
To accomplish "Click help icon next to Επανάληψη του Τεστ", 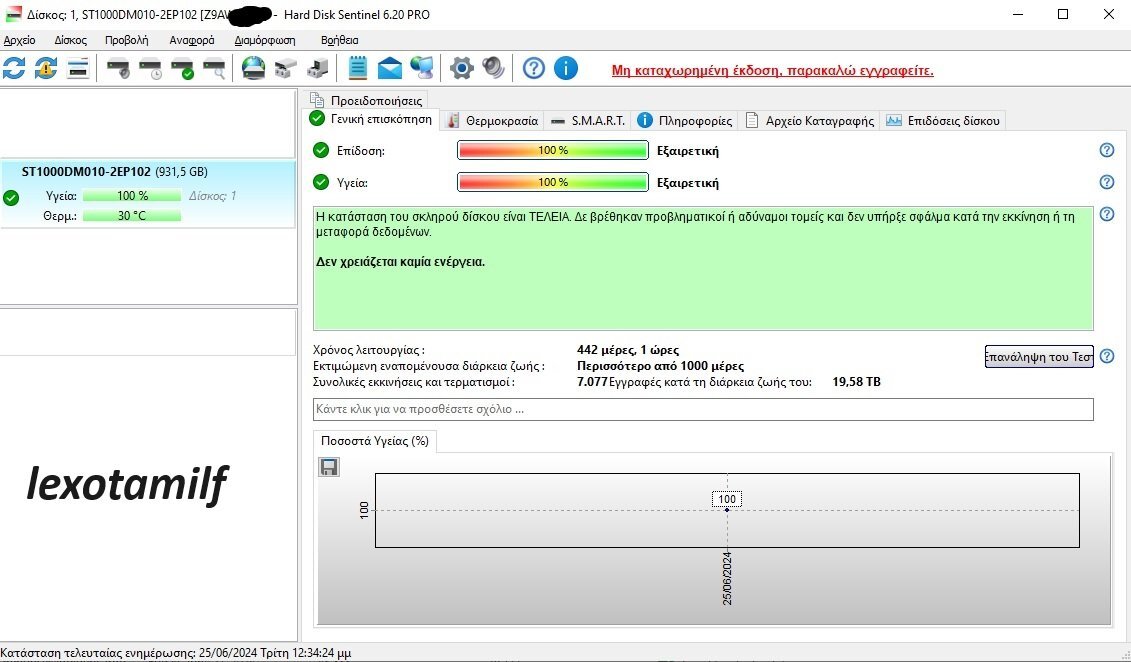I will point(1106,356).
